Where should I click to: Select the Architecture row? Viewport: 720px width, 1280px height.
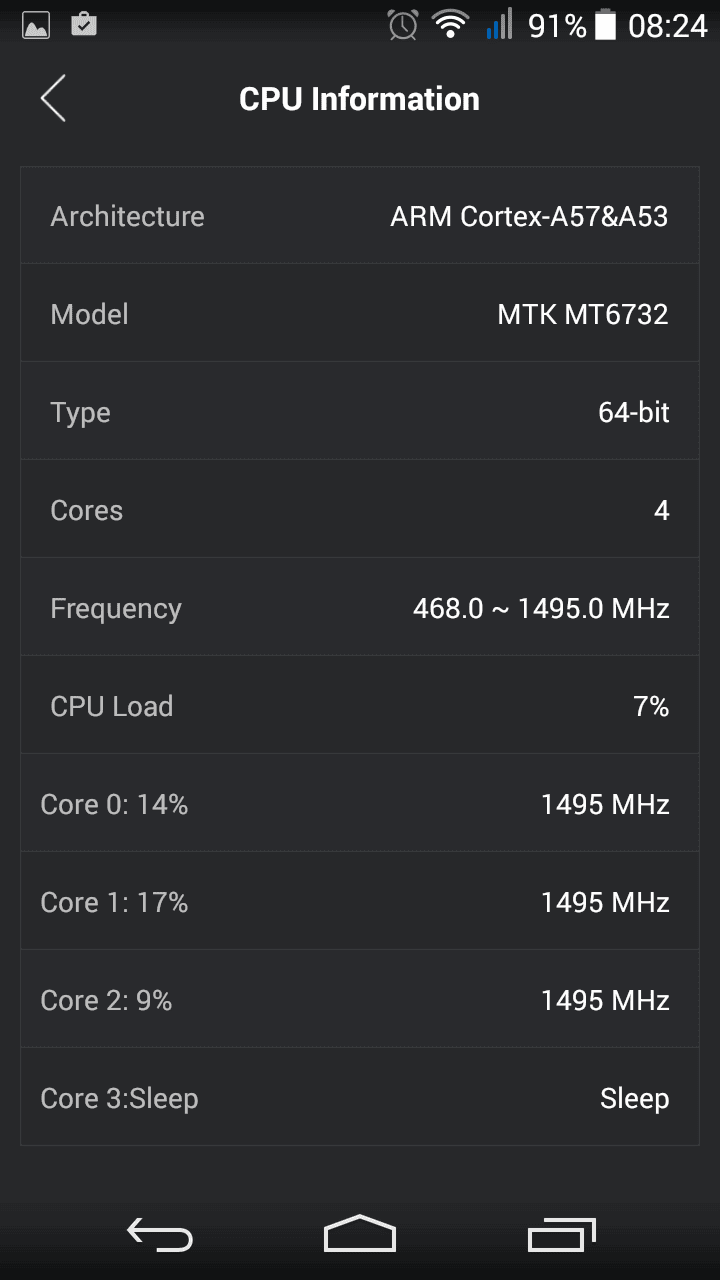[360, 216]
